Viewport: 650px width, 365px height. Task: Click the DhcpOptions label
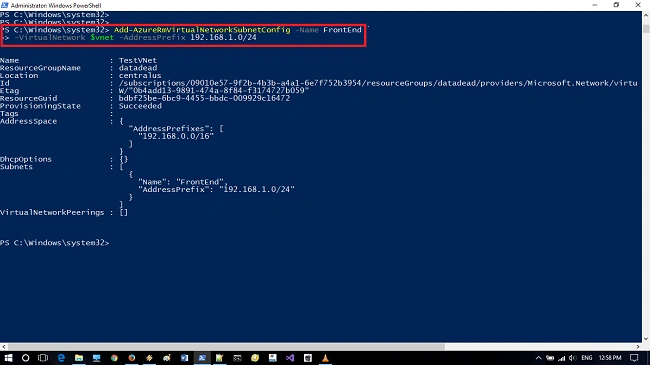(26, 159)
